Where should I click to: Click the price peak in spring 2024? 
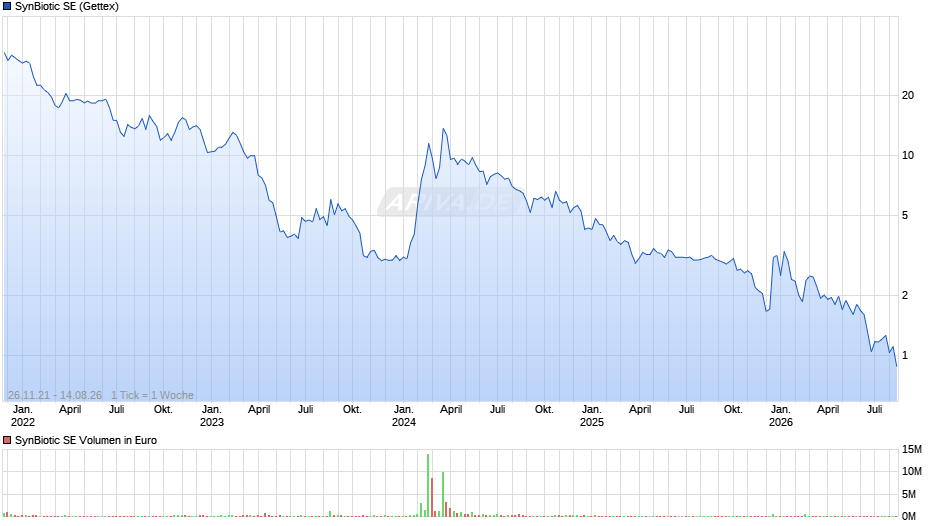444,129
